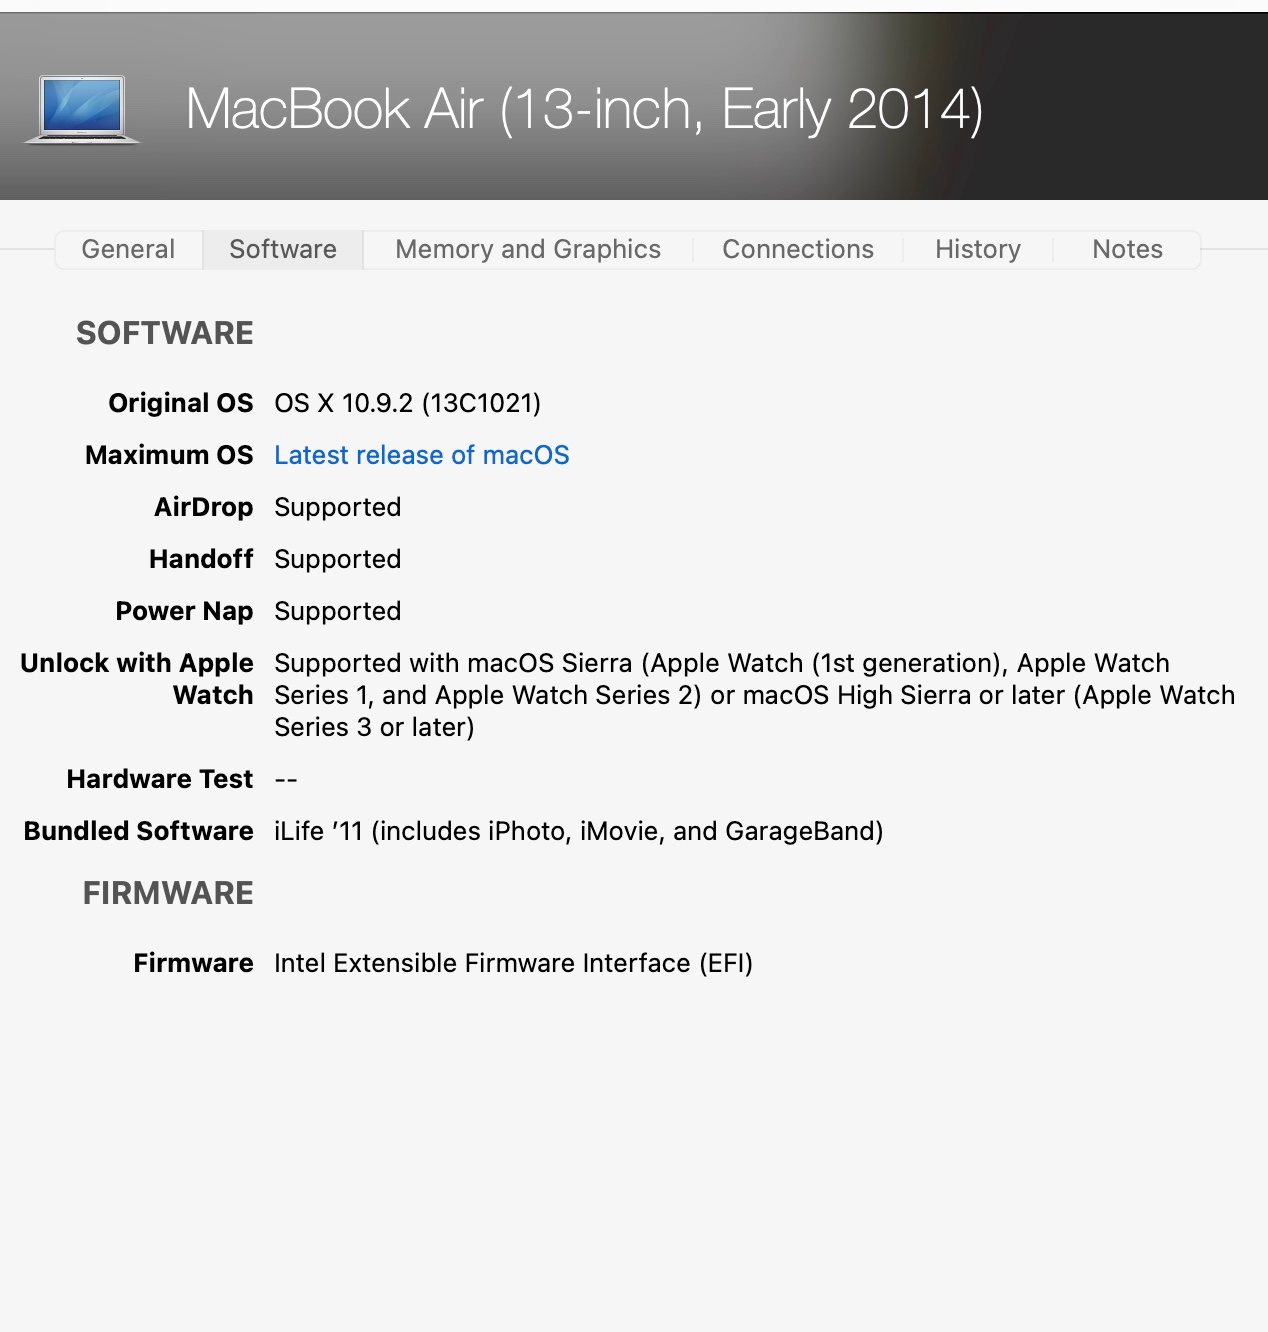The image size is (1268, 1332).
Task: Select the Software tab
Action: (x=283, y=249)
